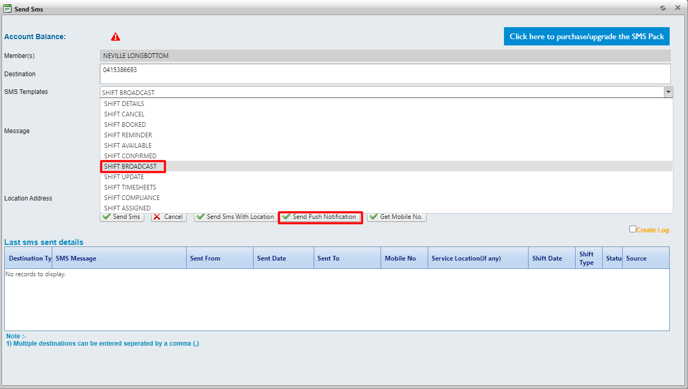Sort by Sent To column header
Screen dimensions: 688x389
coord(347,258)
